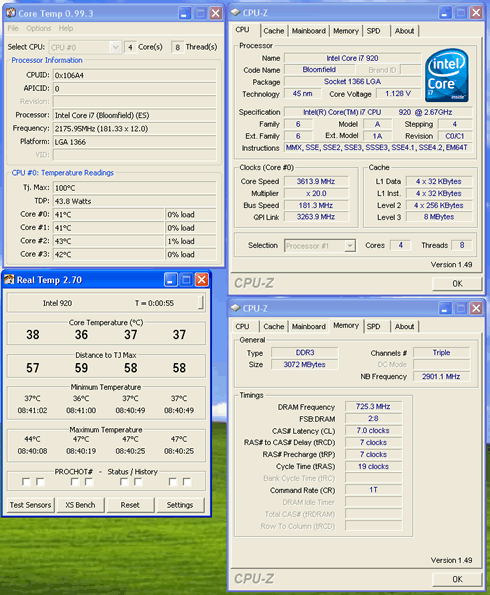Close the top CPU-Z window
The image size is (490, 595).
pyautogui.click(x=476, y=13)
